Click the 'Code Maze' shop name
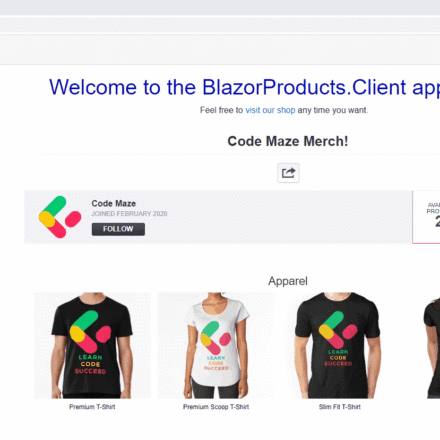Viewport: 440px width, 440px height. 114,203
